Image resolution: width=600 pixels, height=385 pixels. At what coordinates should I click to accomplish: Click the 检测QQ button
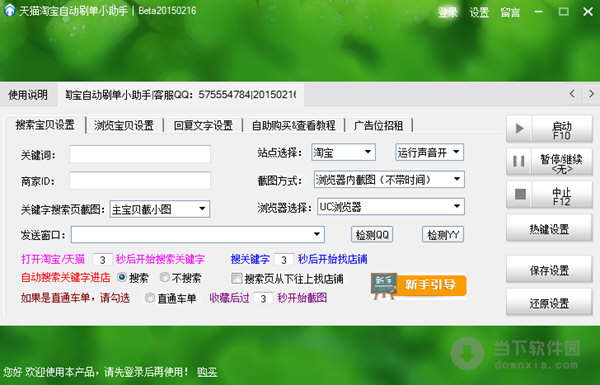[372, 235]
